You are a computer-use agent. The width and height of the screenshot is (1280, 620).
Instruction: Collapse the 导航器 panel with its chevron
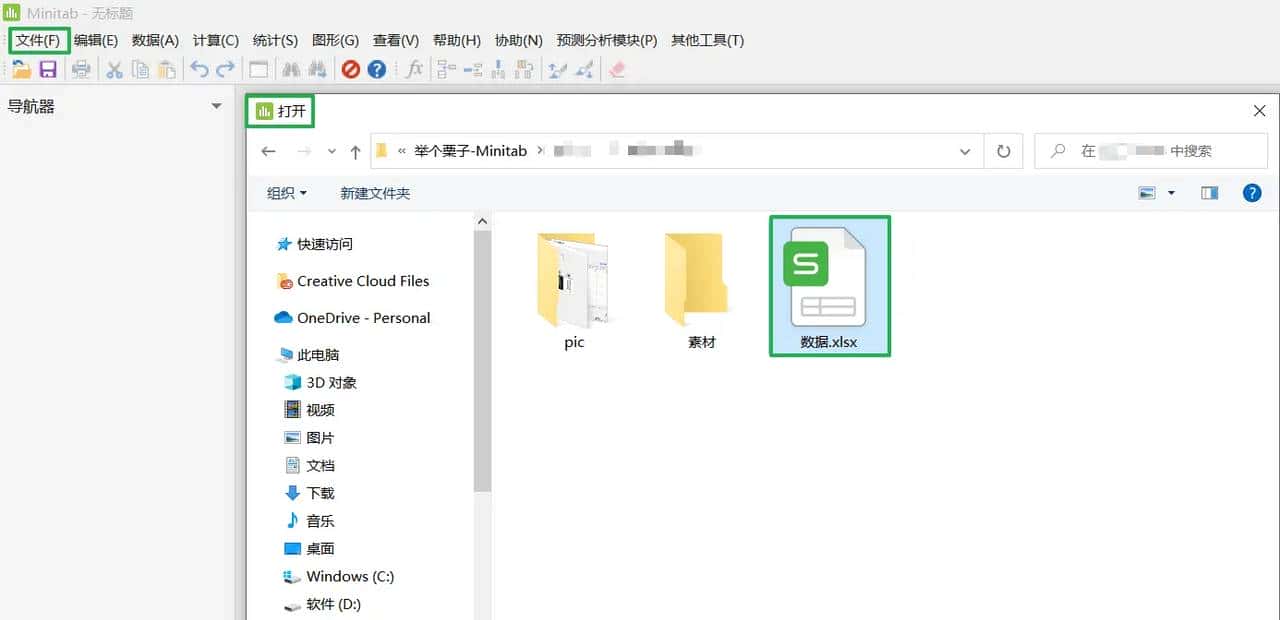[x=215, y=106]
